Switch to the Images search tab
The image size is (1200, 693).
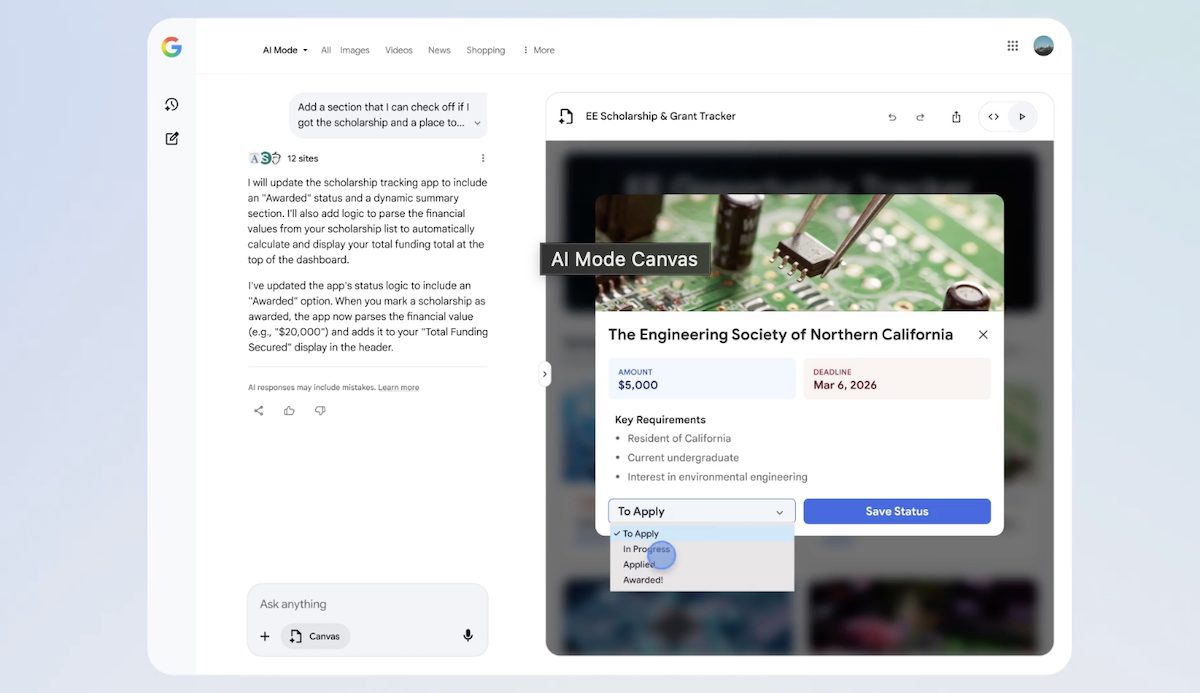[354, 50]
